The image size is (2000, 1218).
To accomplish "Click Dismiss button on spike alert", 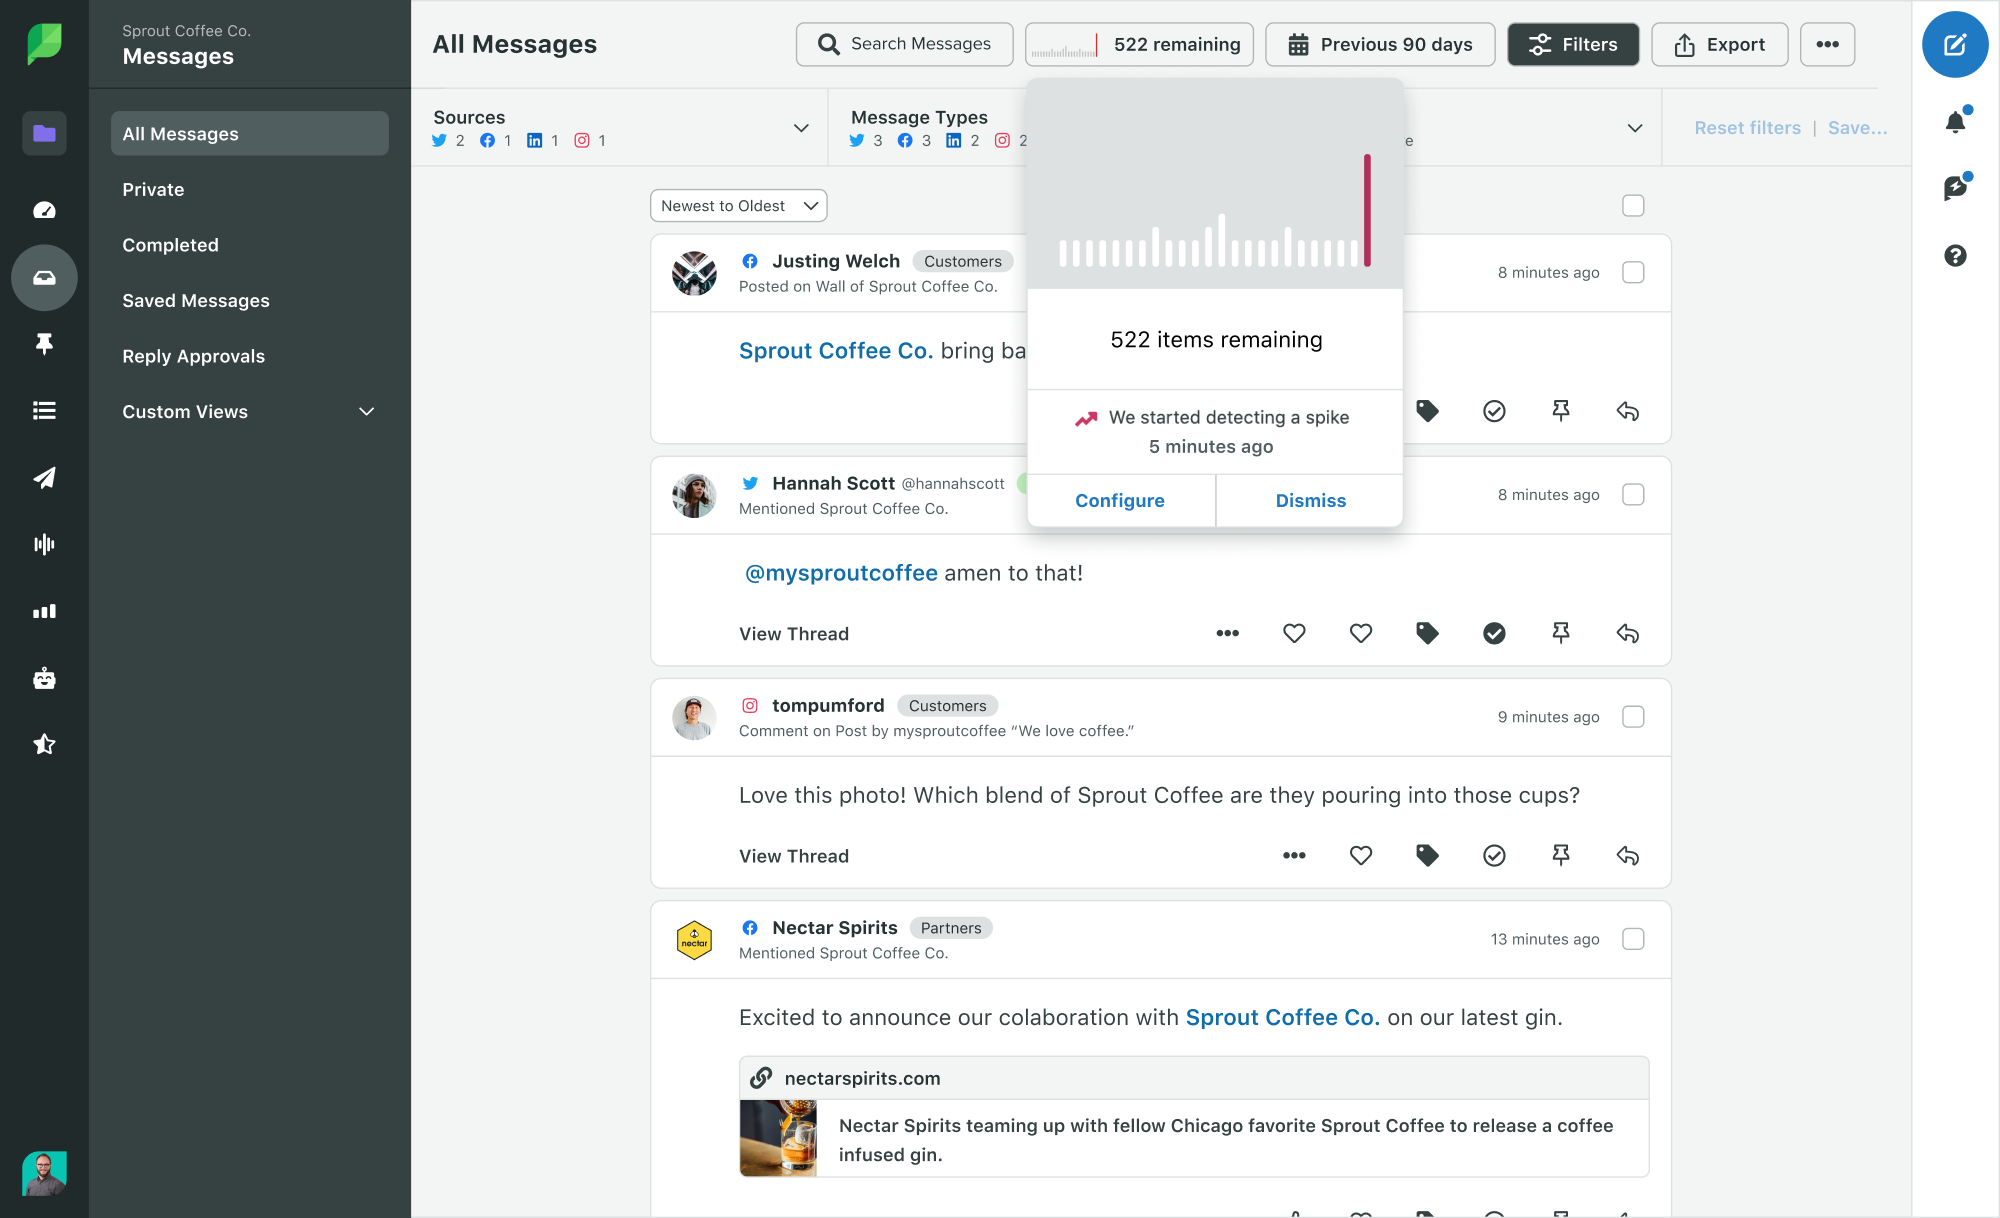I will (x=1310, y=500).
